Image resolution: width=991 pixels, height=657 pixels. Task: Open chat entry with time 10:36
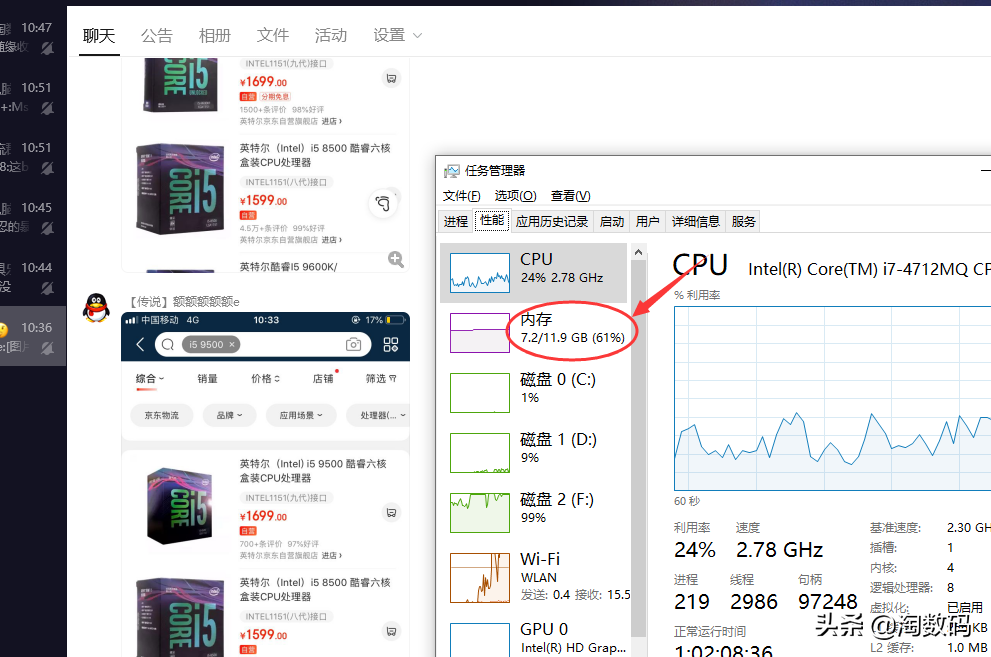(x=33, y=336)
